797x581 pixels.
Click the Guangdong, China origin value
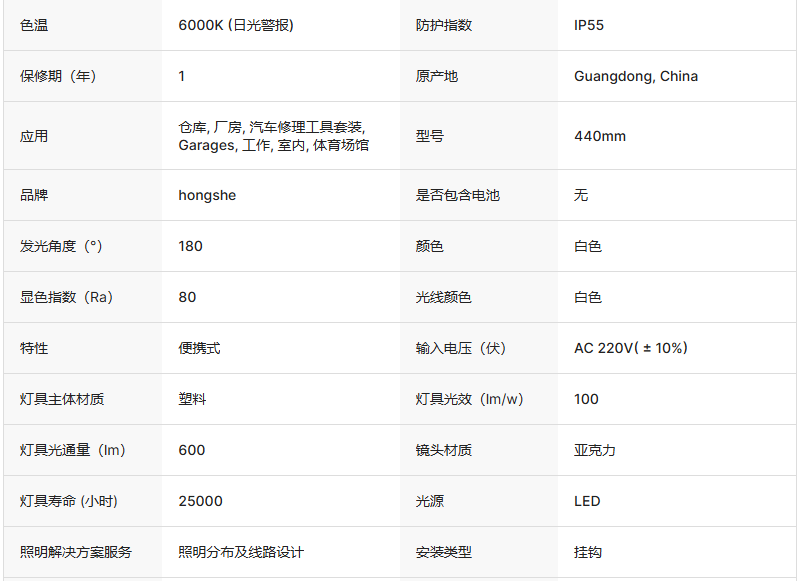point(636,76)
